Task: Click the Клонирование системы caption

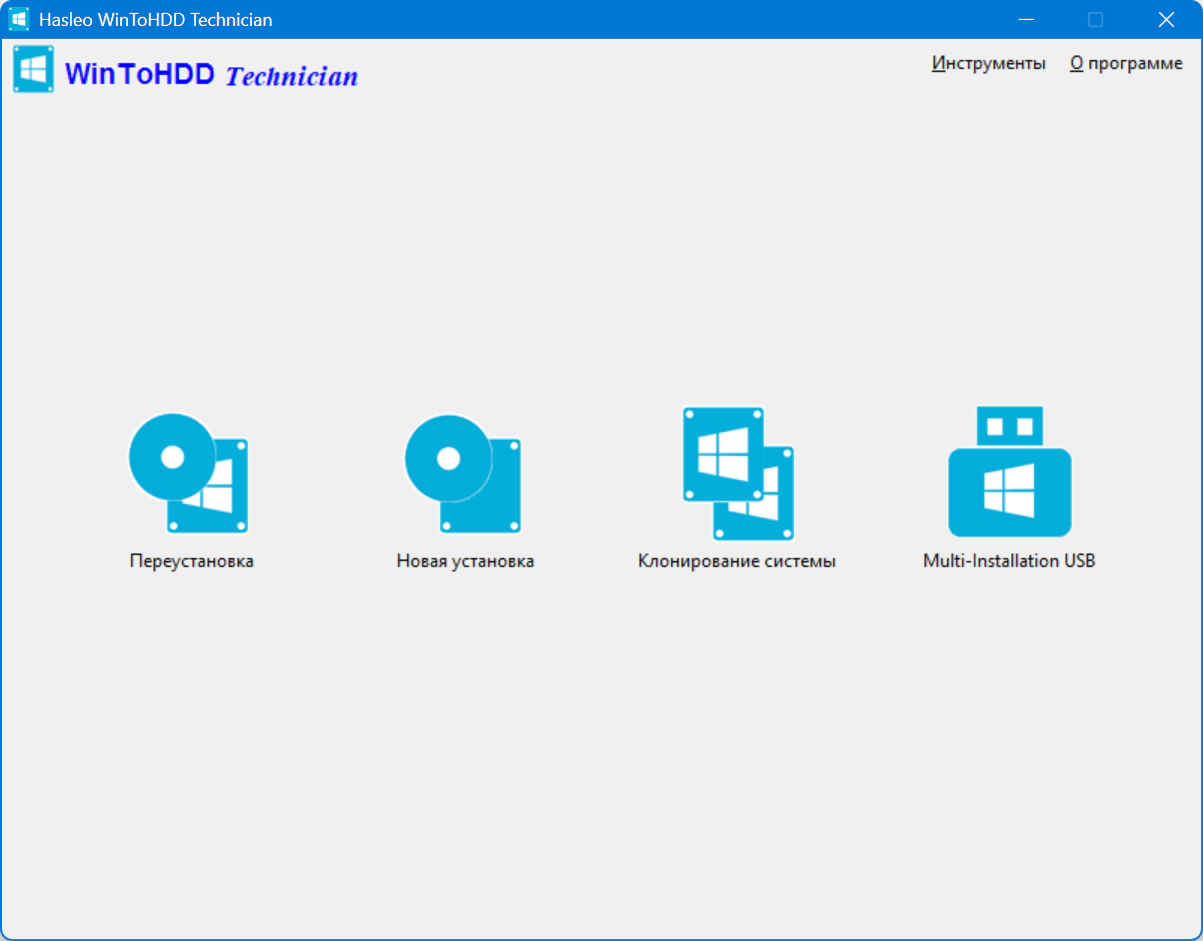Action: pyautogui.click(x=737, y=561)
